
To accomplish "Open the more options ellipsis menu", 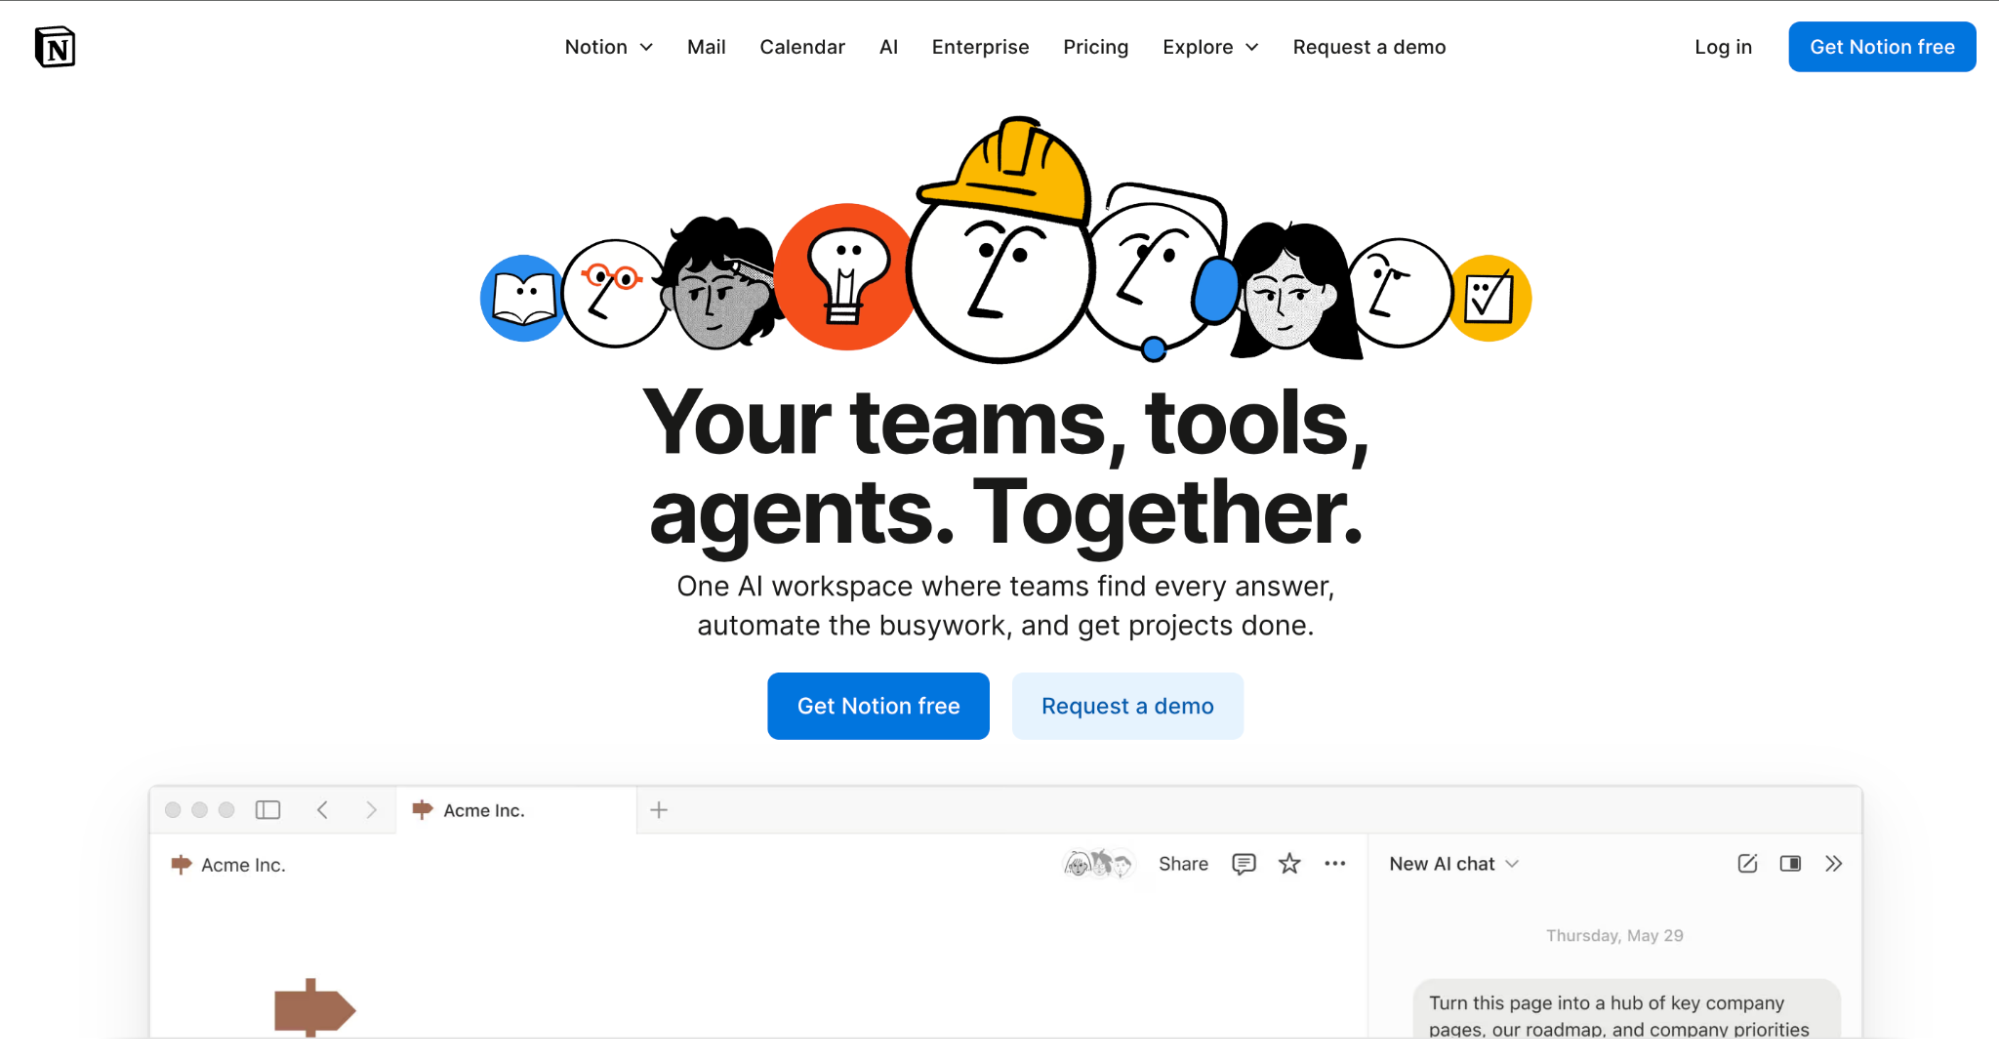I will pos(1335,863).
